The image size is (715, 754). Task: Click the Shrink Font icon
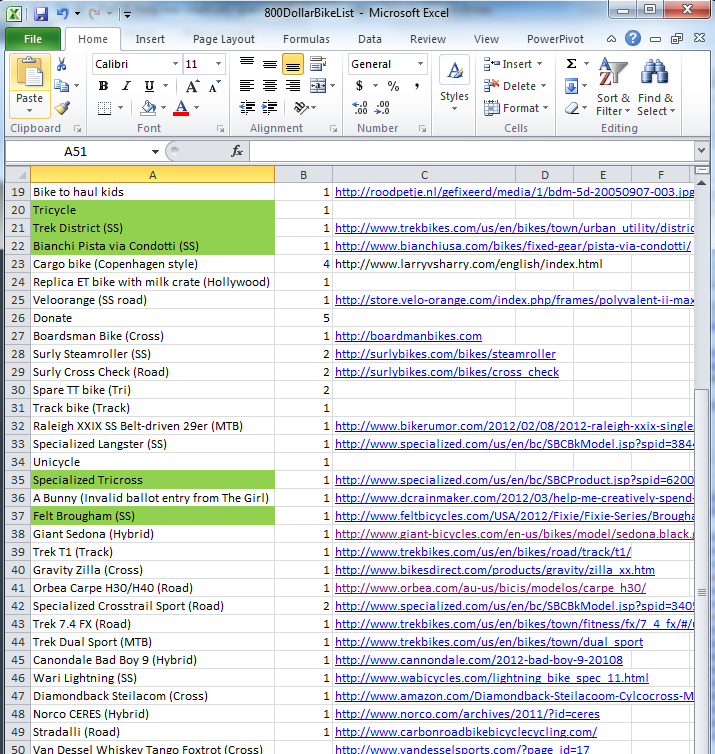214,86
